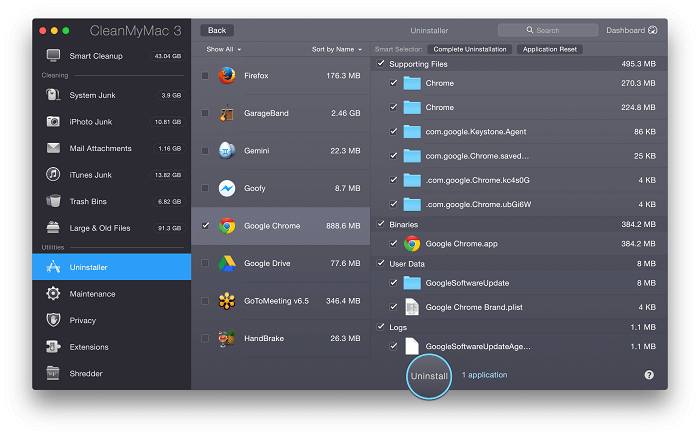
Task: Select the Google Chrome row size 888.6 MB
Action: point(343,226)
